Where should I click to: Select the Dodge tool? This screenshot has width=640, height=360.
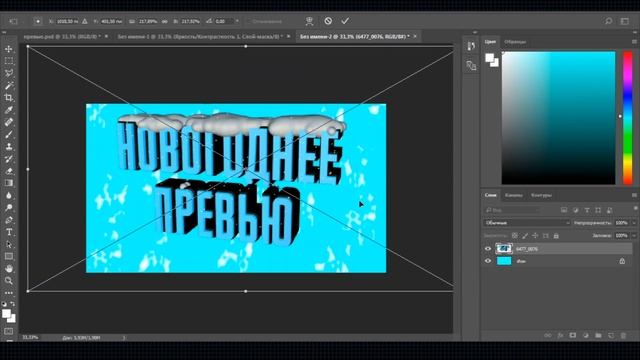[x=9, y=208]
